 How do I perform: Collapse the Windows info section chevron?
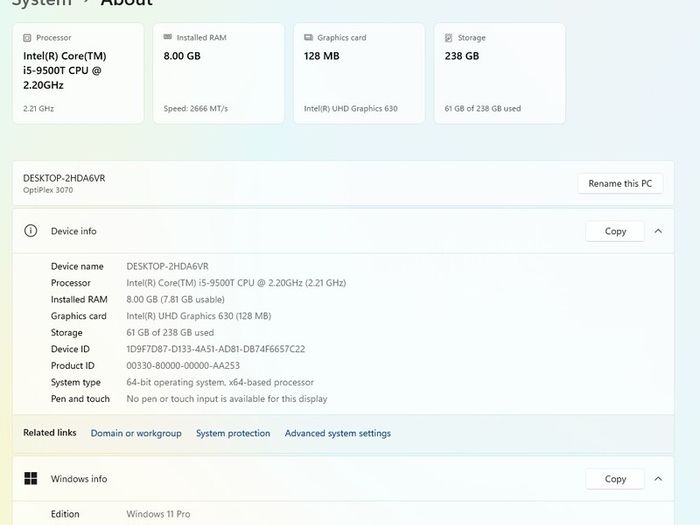(658, 479)
